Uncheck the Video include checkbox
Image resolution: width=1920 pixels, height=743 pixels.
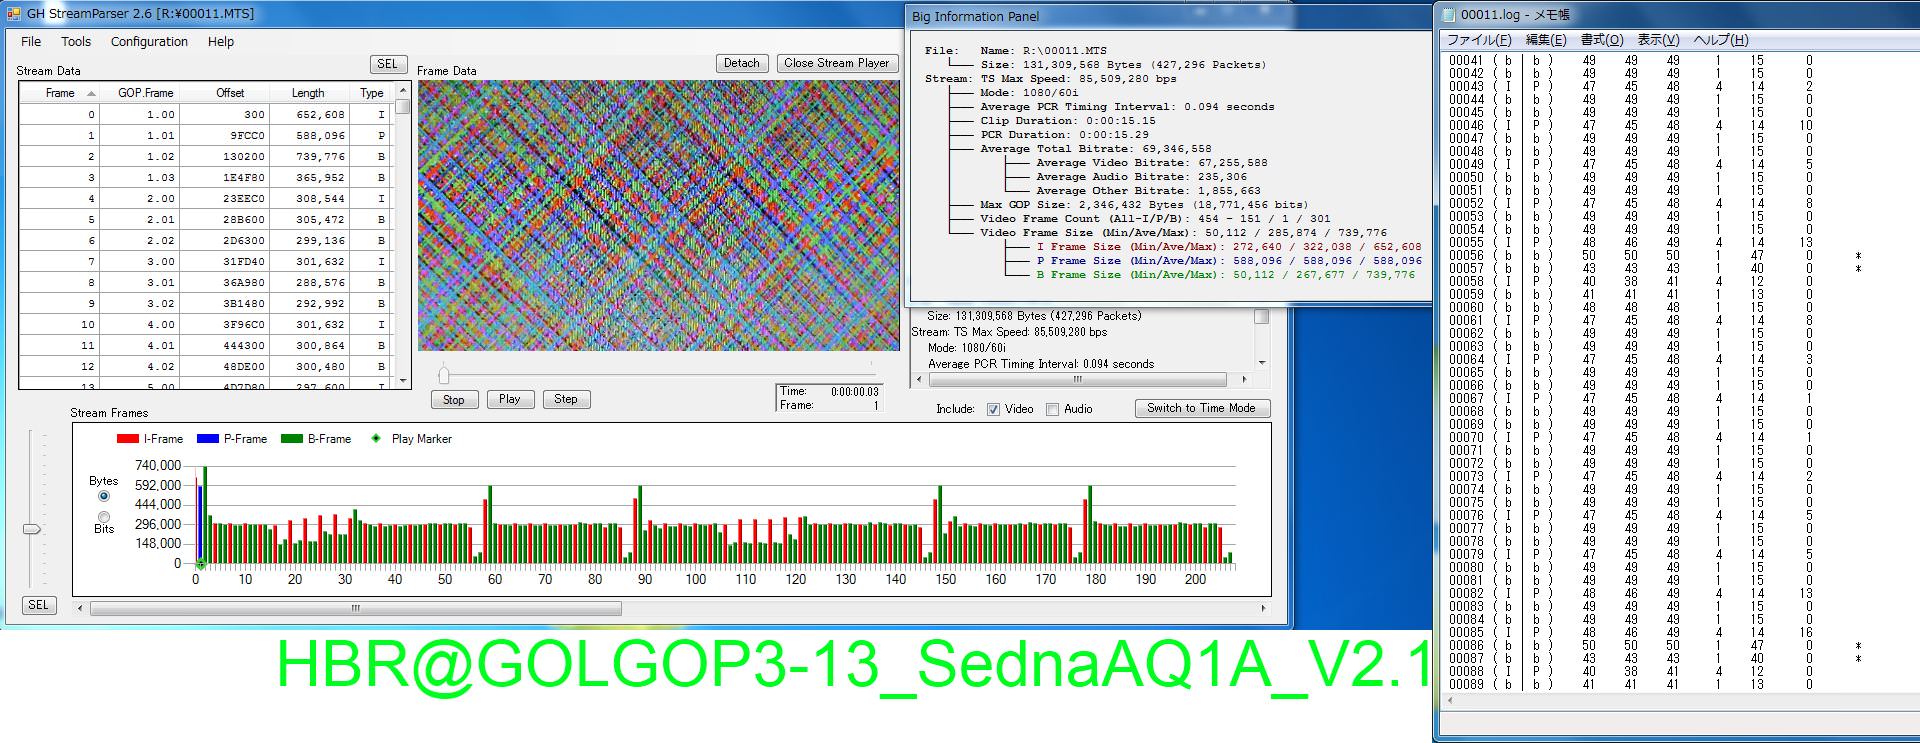click(x=993, y=409)
